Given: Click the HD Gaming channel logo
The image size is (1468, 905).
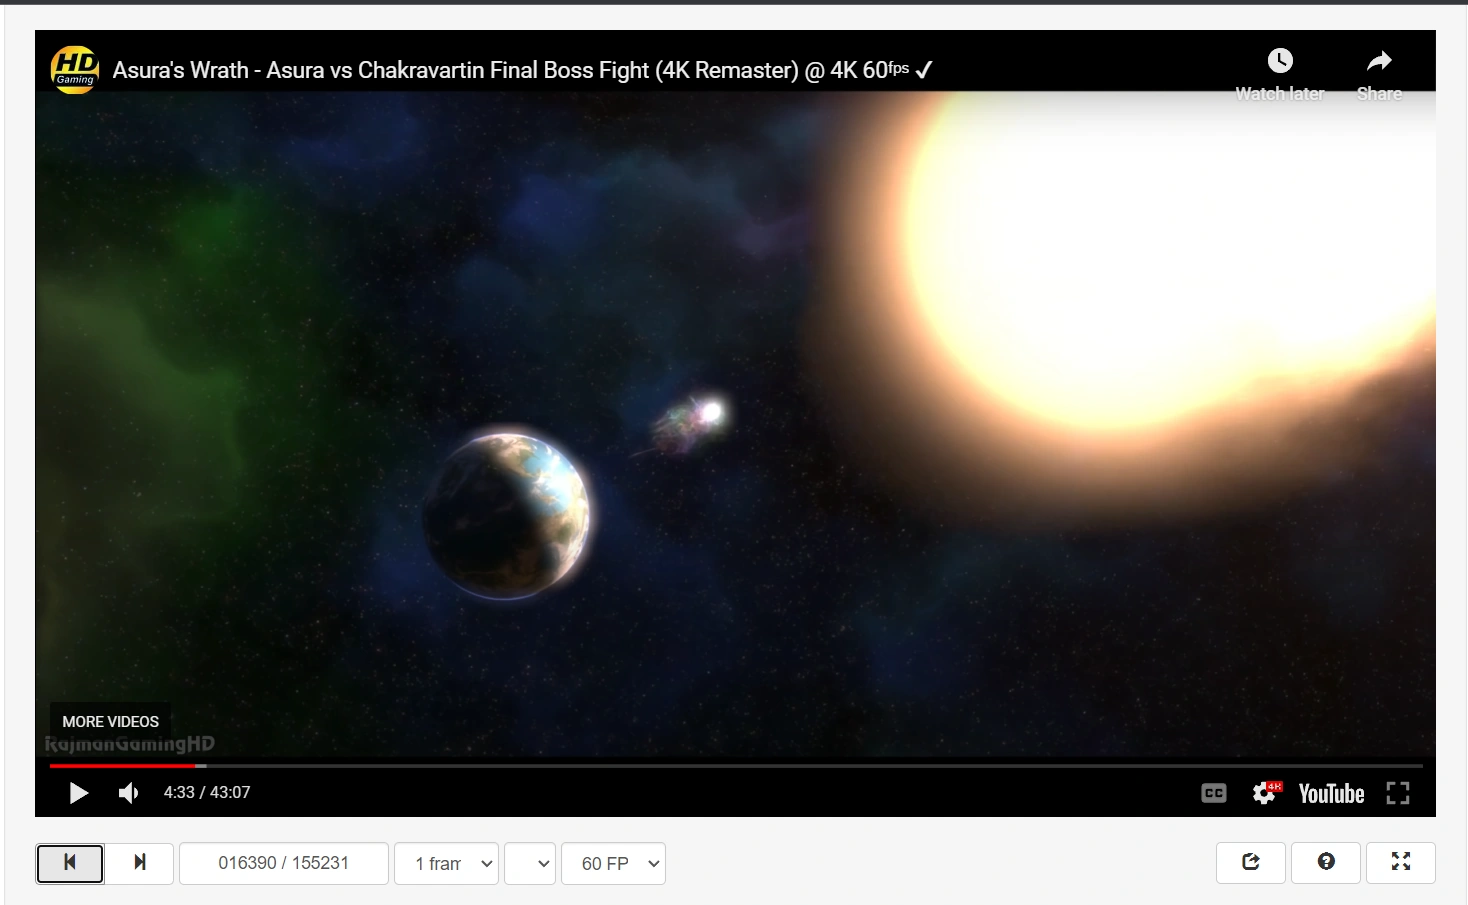Looking at the screenshot, I should (75, 70).
